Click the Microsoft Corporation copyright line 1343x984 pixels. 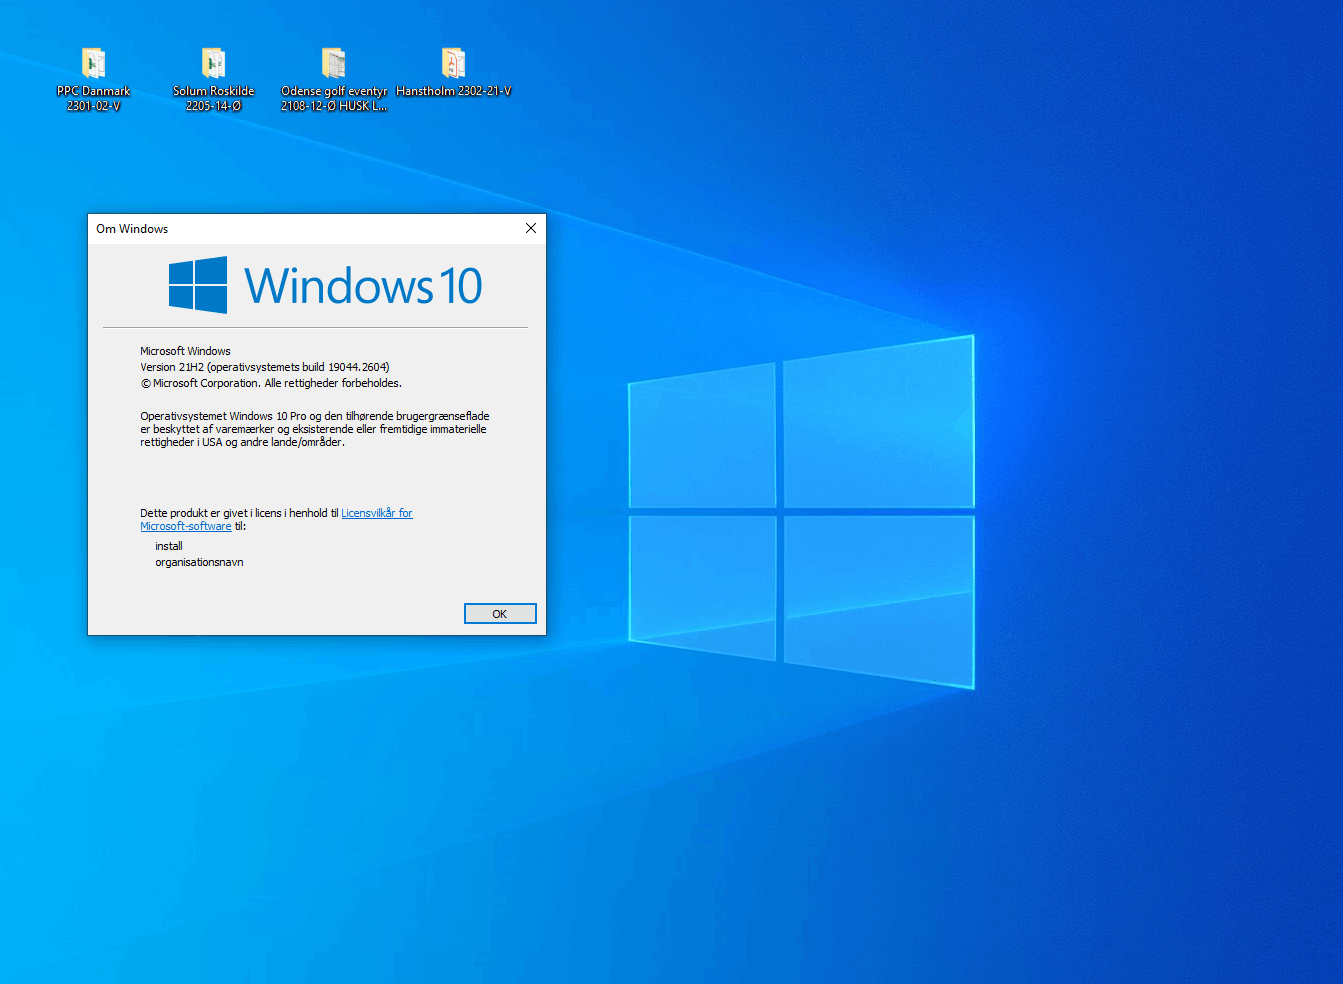tap(271, 383)
